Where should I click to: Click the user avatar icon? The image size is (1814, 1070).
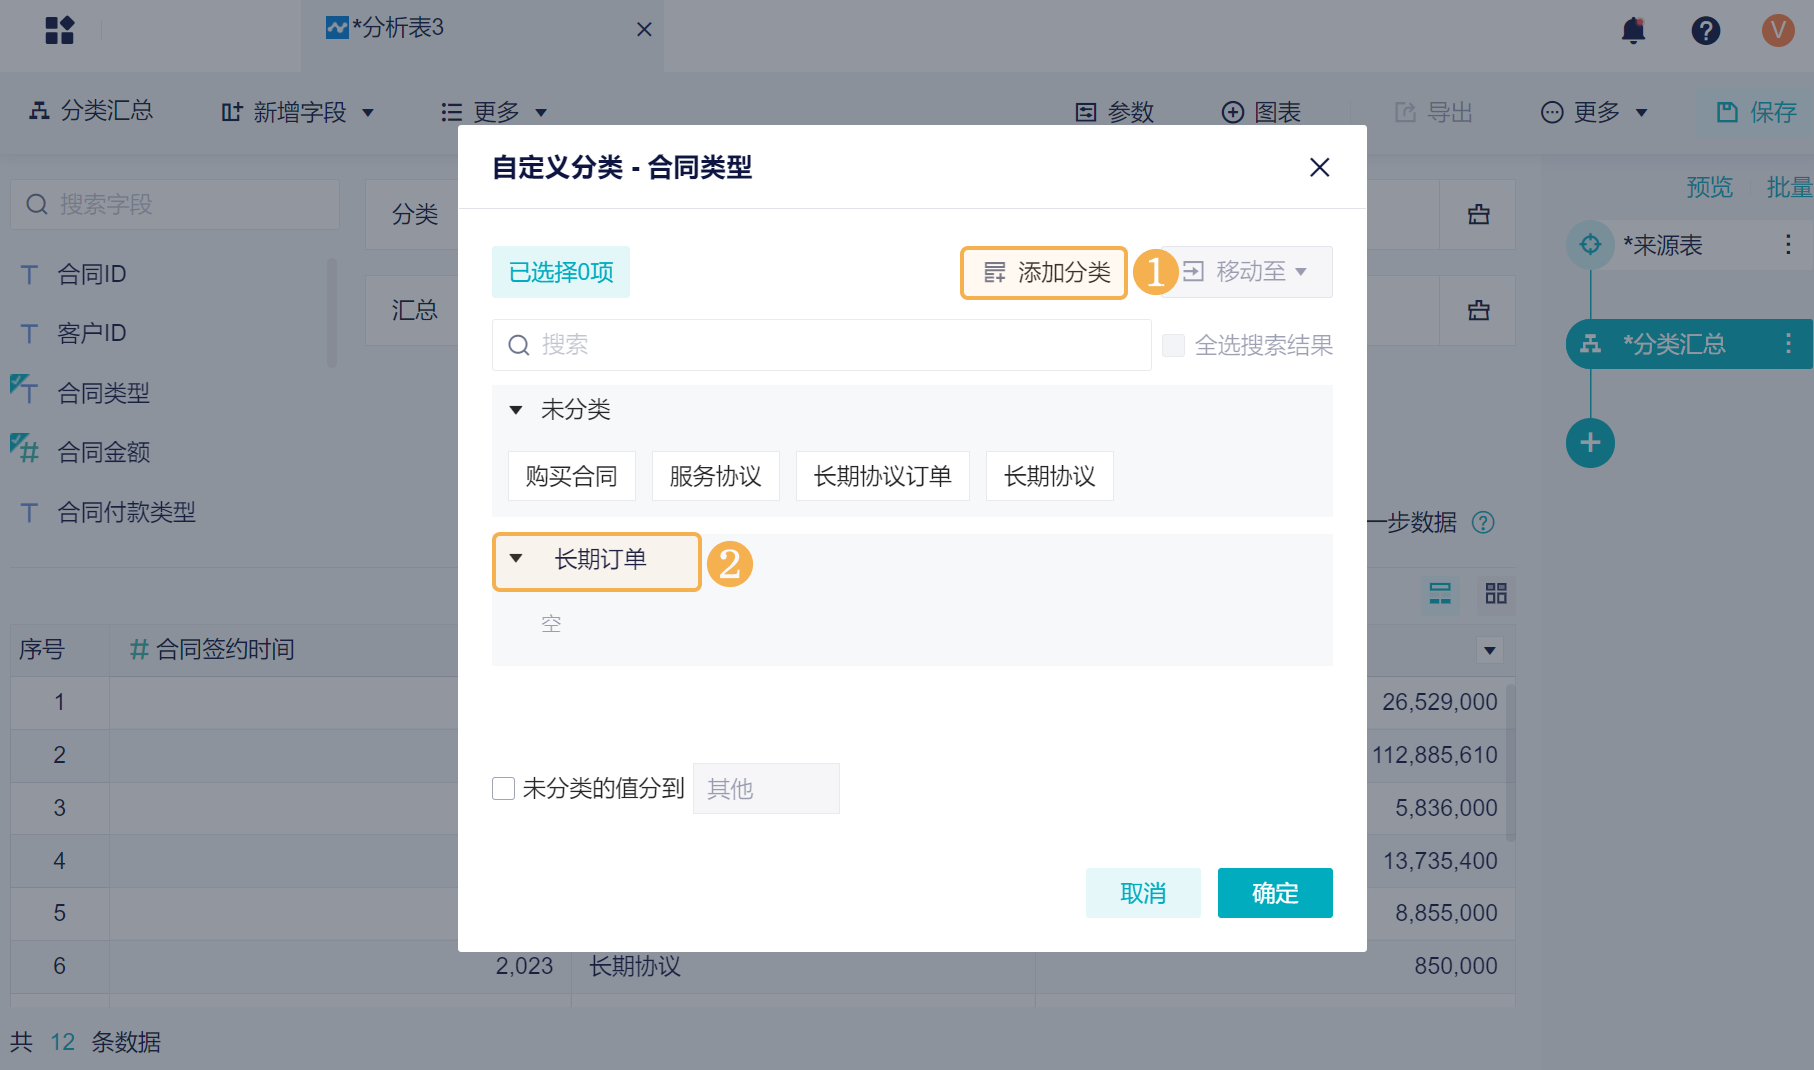point(1777,30)
